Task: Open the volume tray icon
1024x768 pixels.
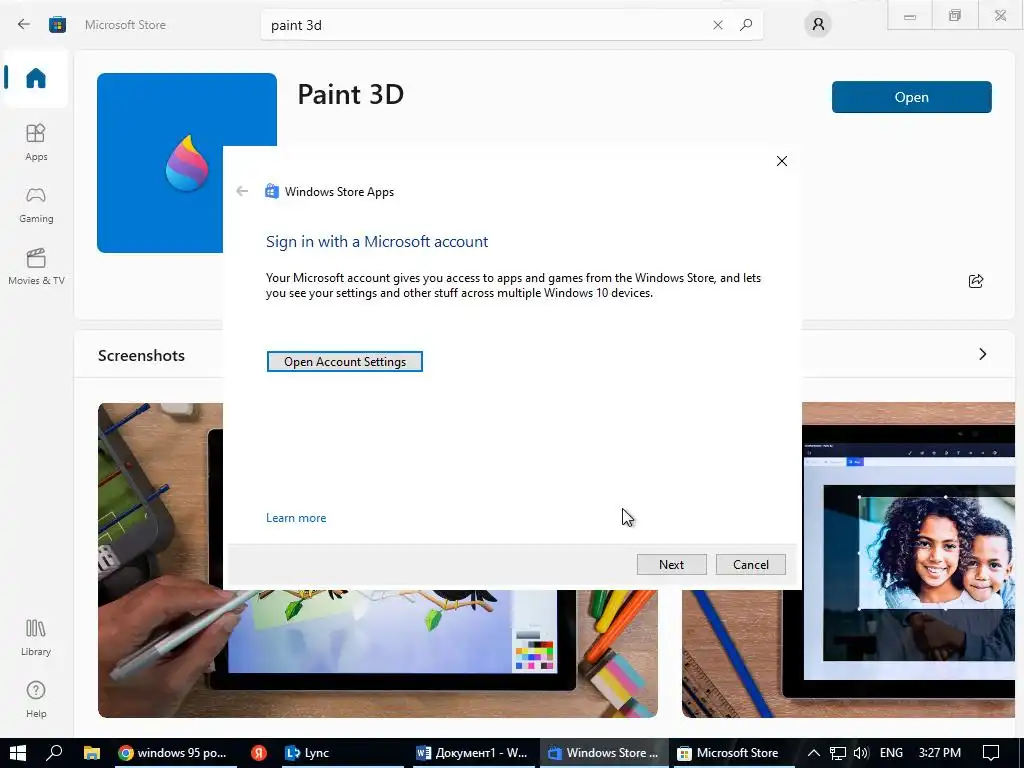Action: click(x=861, y=753)
